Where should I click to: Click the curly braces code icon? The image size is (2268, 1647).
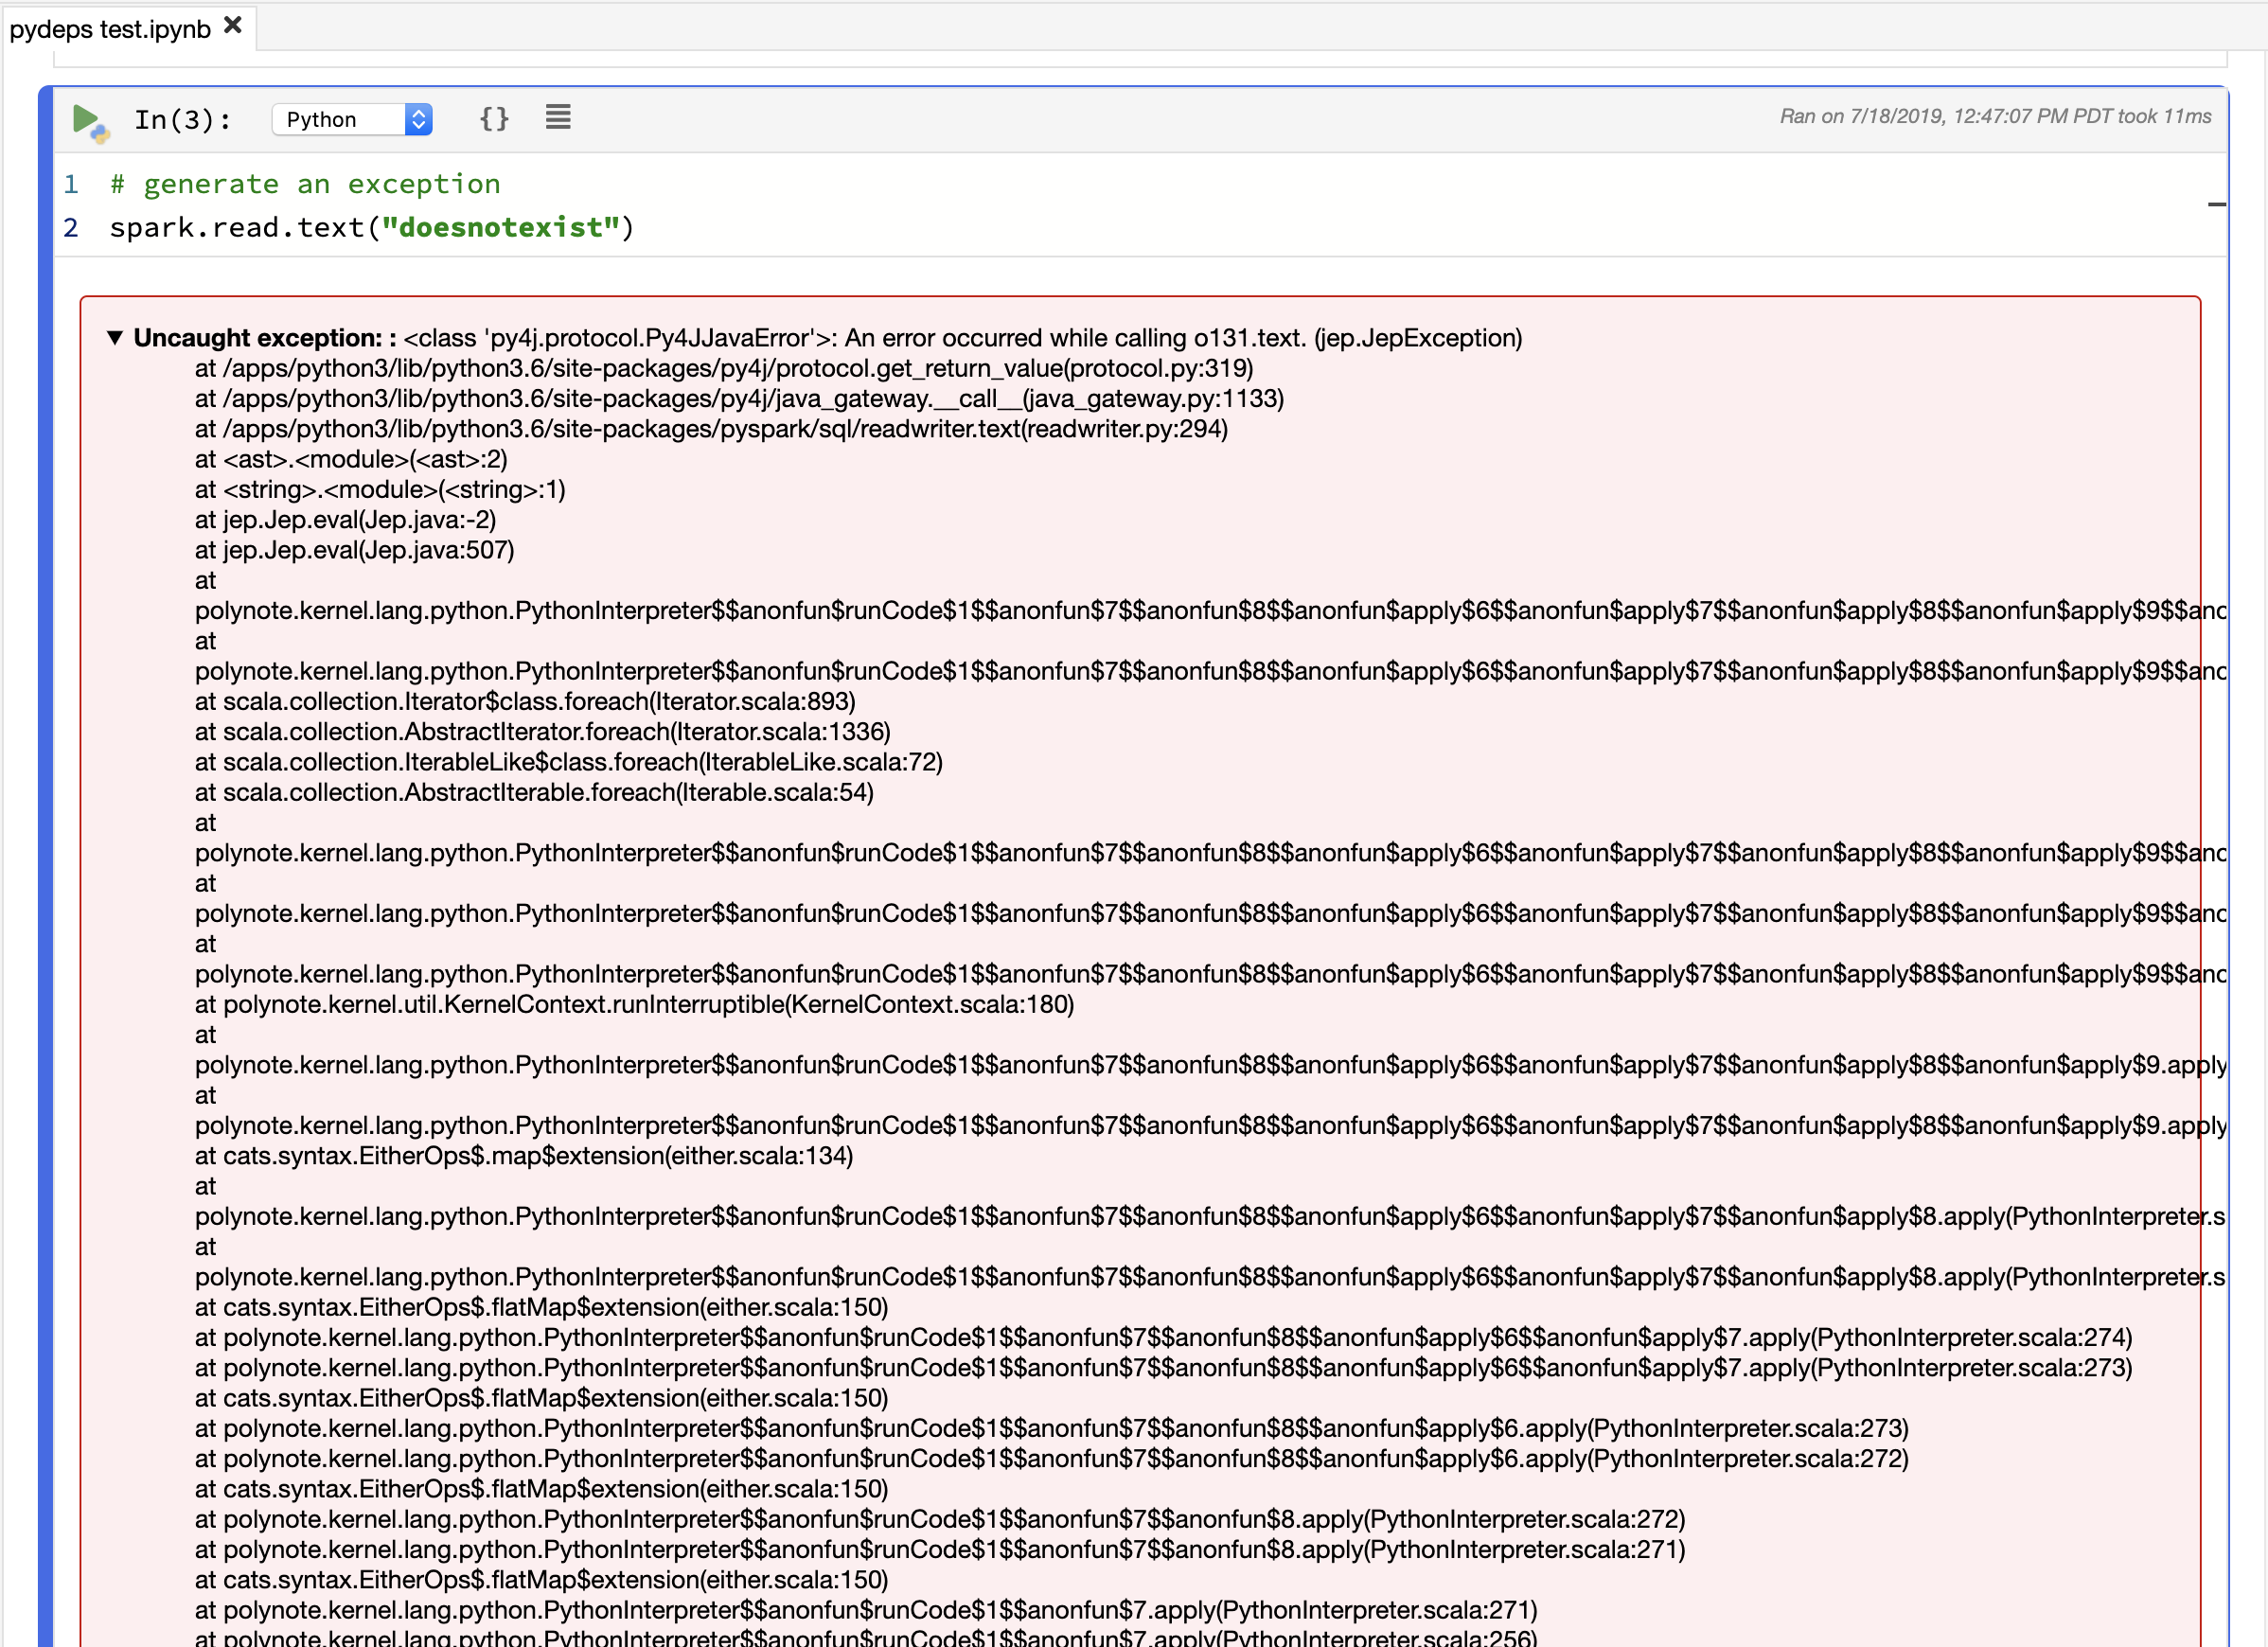494,117
